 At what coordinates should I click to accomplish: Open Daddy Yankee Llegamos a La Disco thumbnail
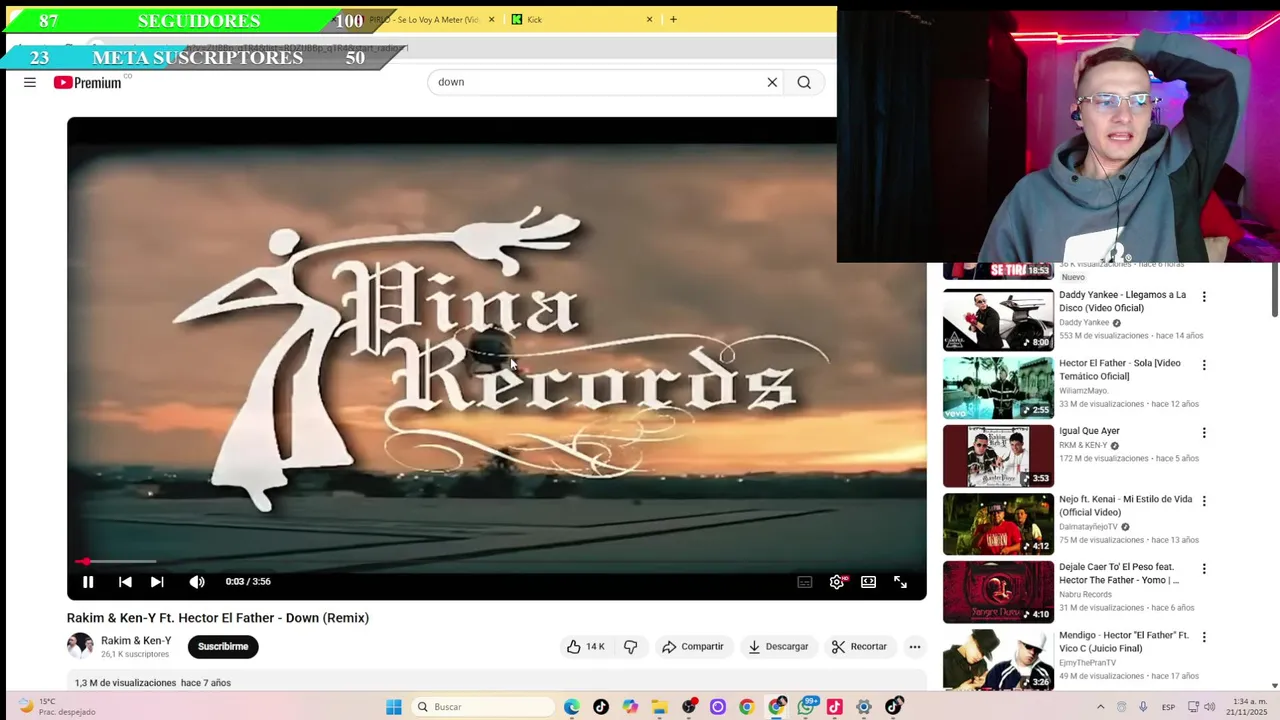click(998, 320)
